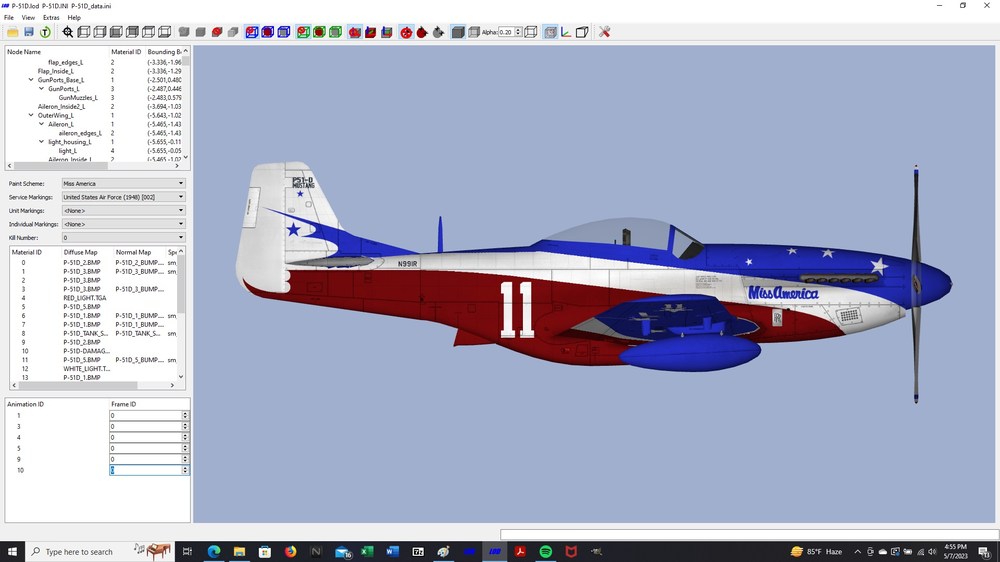Open the View menu

click(x=28, y=18)
